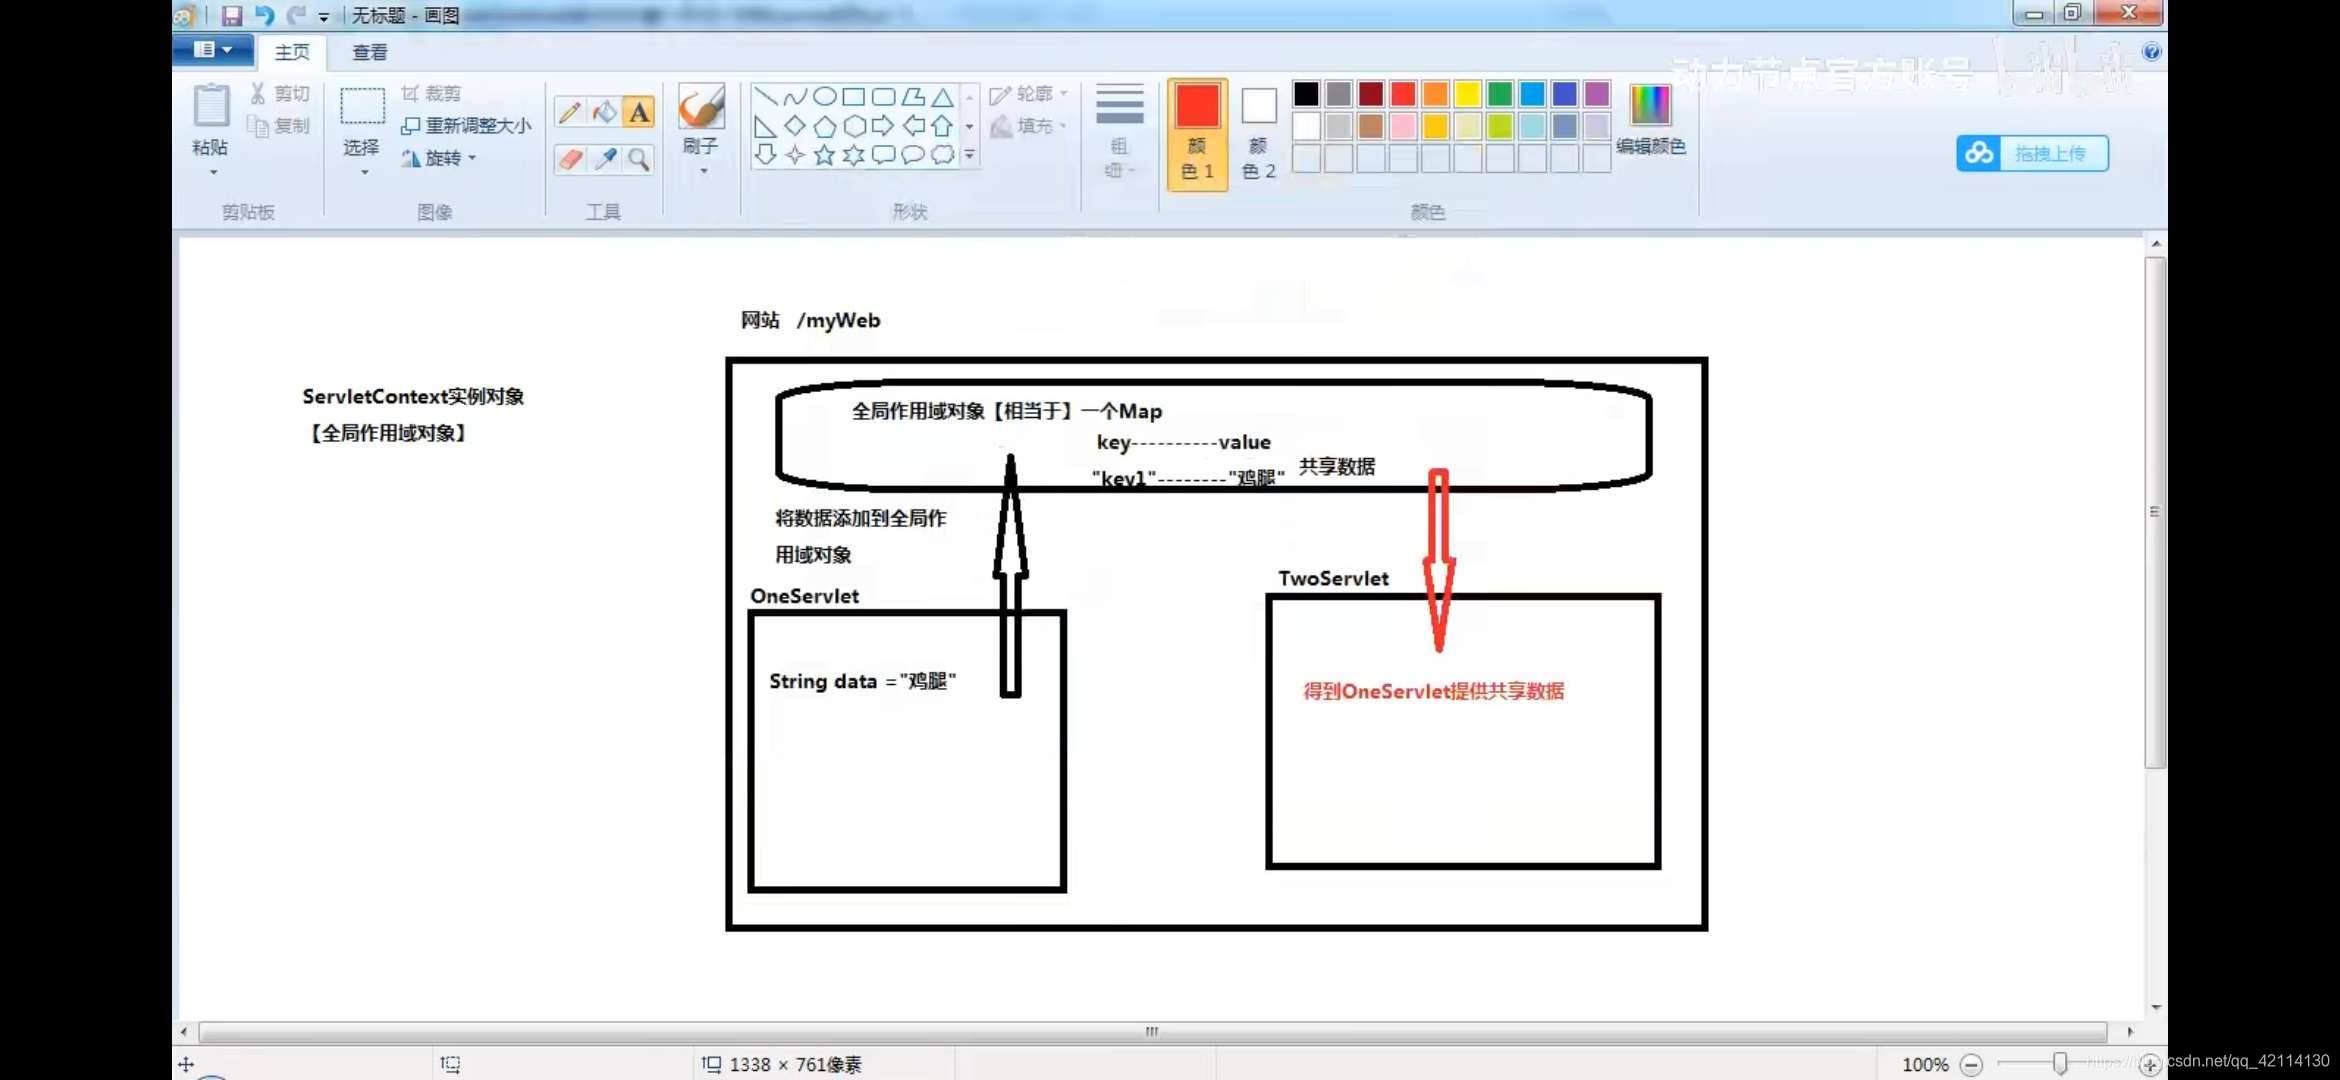Select the Fill with color bucket tool
The width and height of the screenshot is (2340, 1080).
[604, 112]
